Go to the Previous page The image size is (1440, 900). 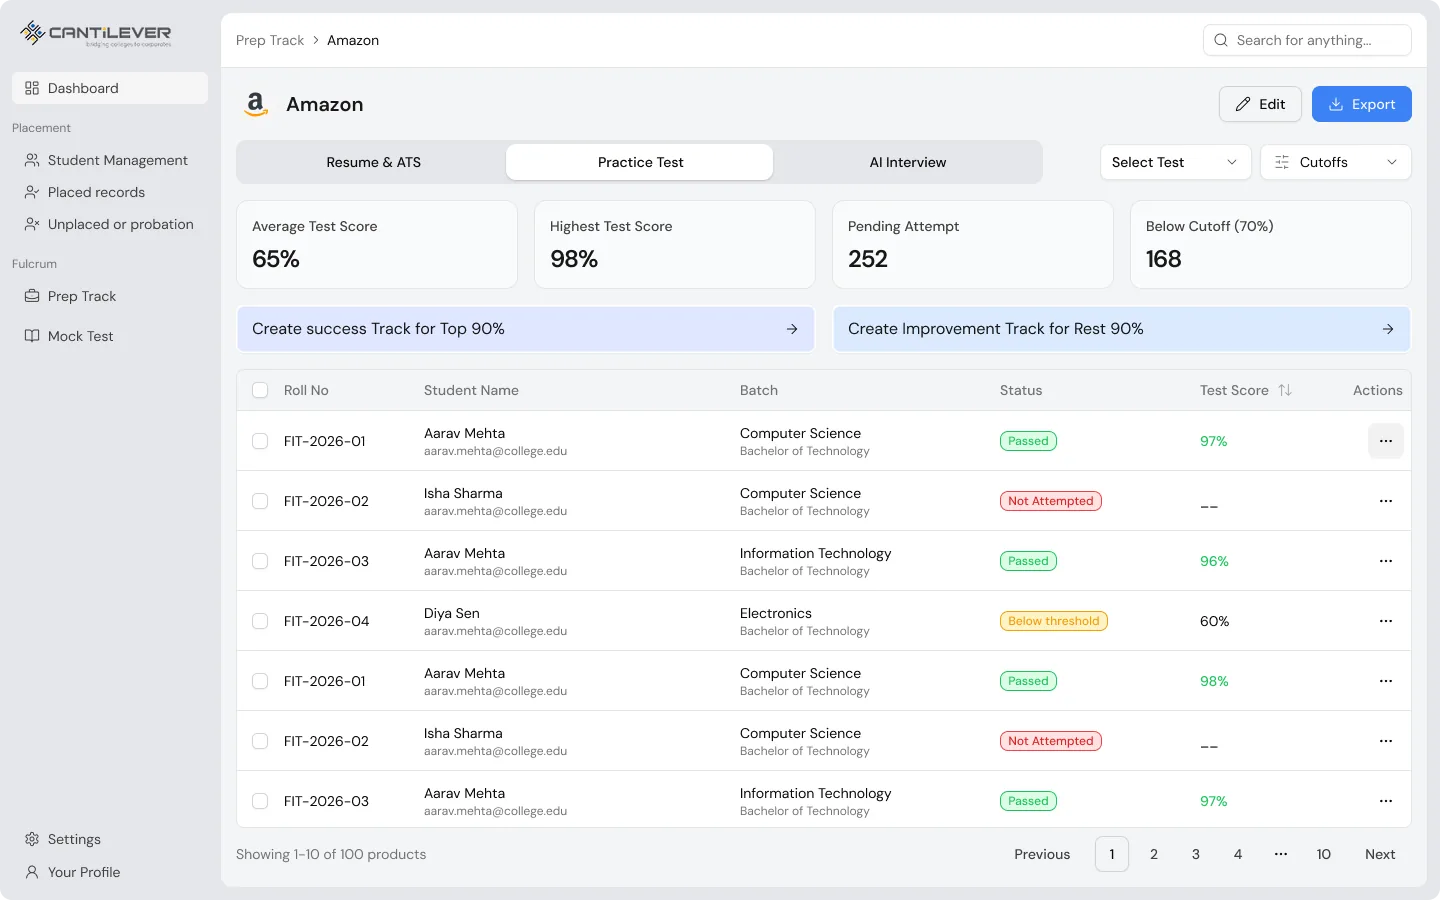[x=1042, y=854]
